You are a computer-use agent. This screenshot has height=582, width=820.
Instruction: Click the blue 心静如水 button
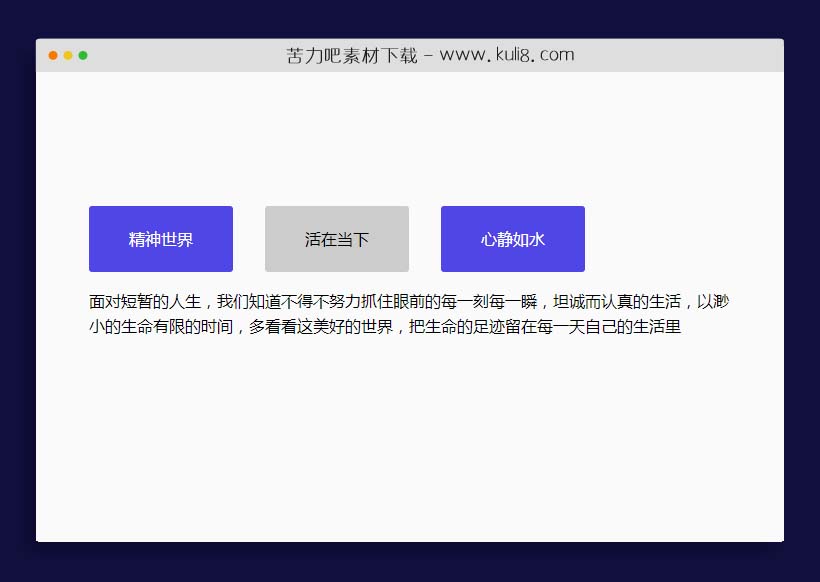click(x=512, y=239)
